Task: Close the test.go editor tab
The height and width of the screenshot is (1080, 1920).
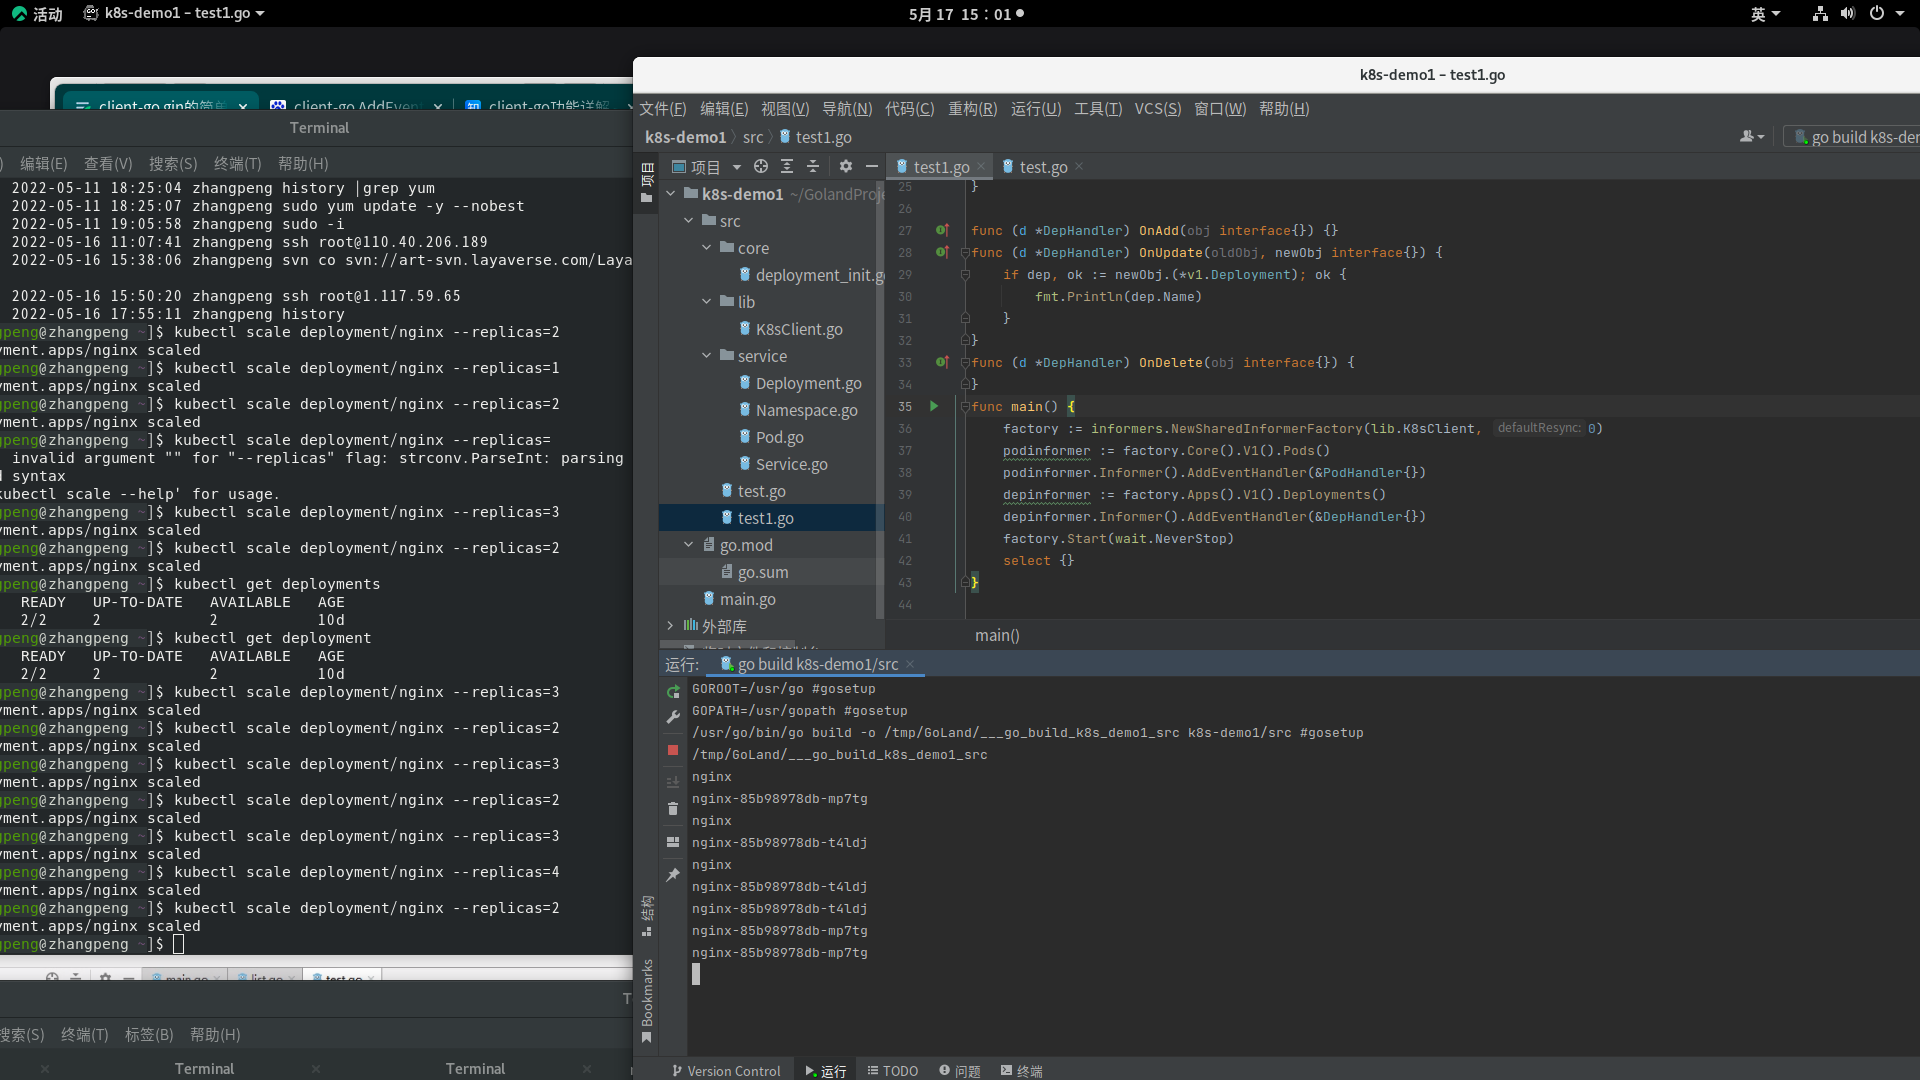Action: pos(1079,167)
